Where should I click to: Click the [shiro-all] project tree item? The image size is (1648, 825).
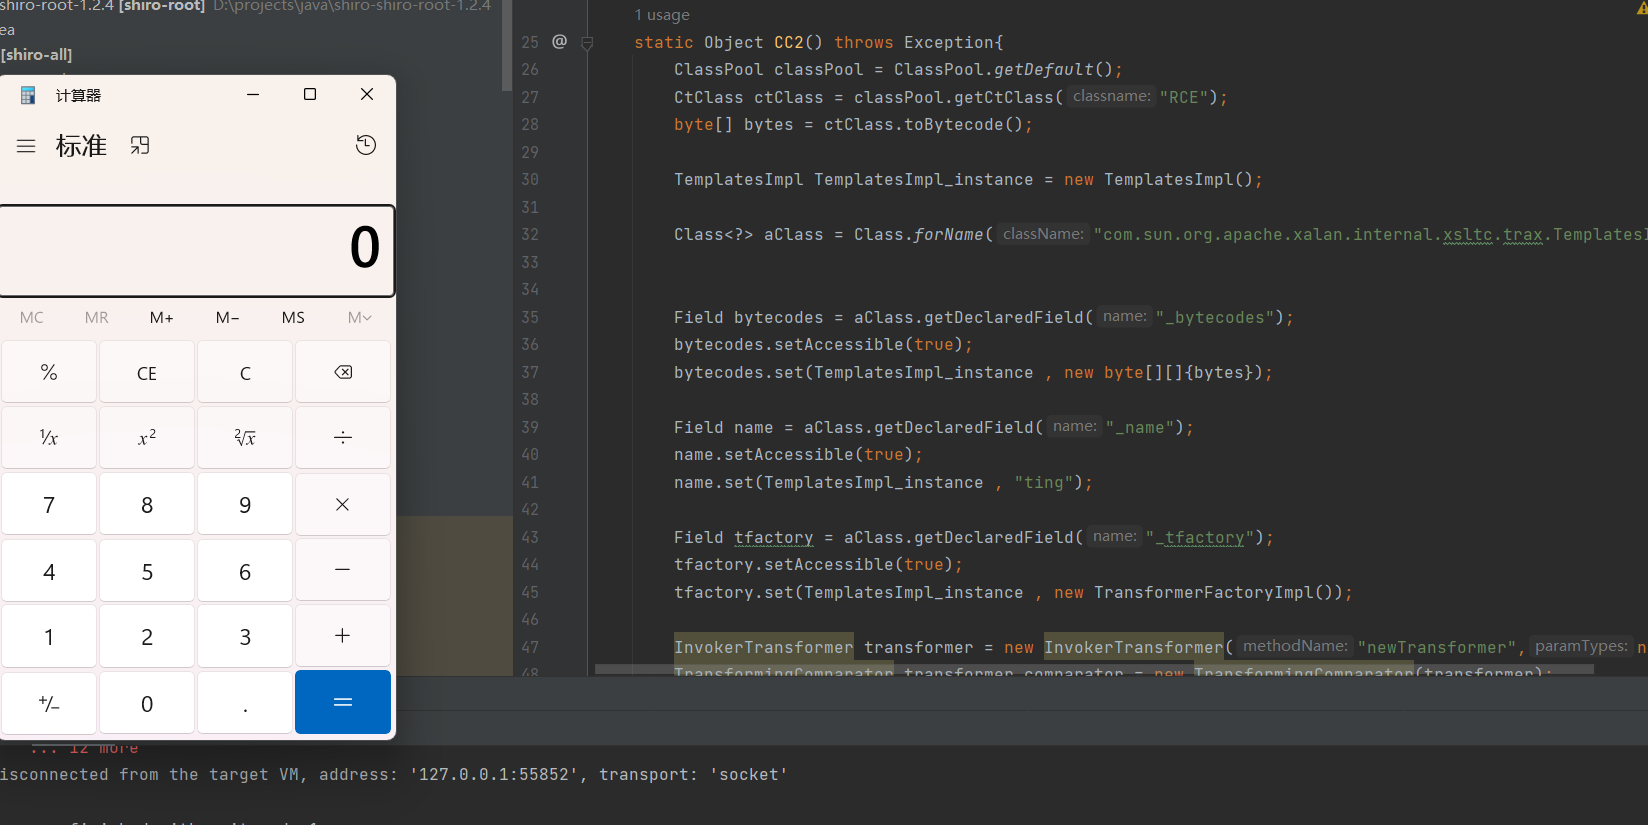tap(36, 55)
